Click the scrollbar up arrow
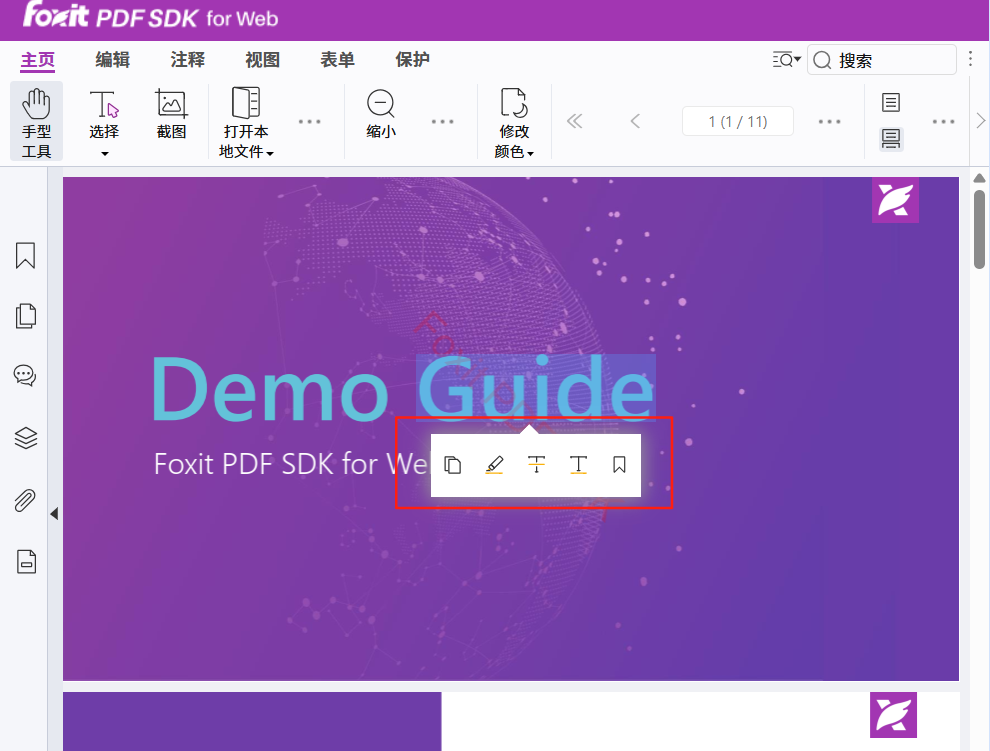This screenshot has width=990, height=751. (979, 179)
